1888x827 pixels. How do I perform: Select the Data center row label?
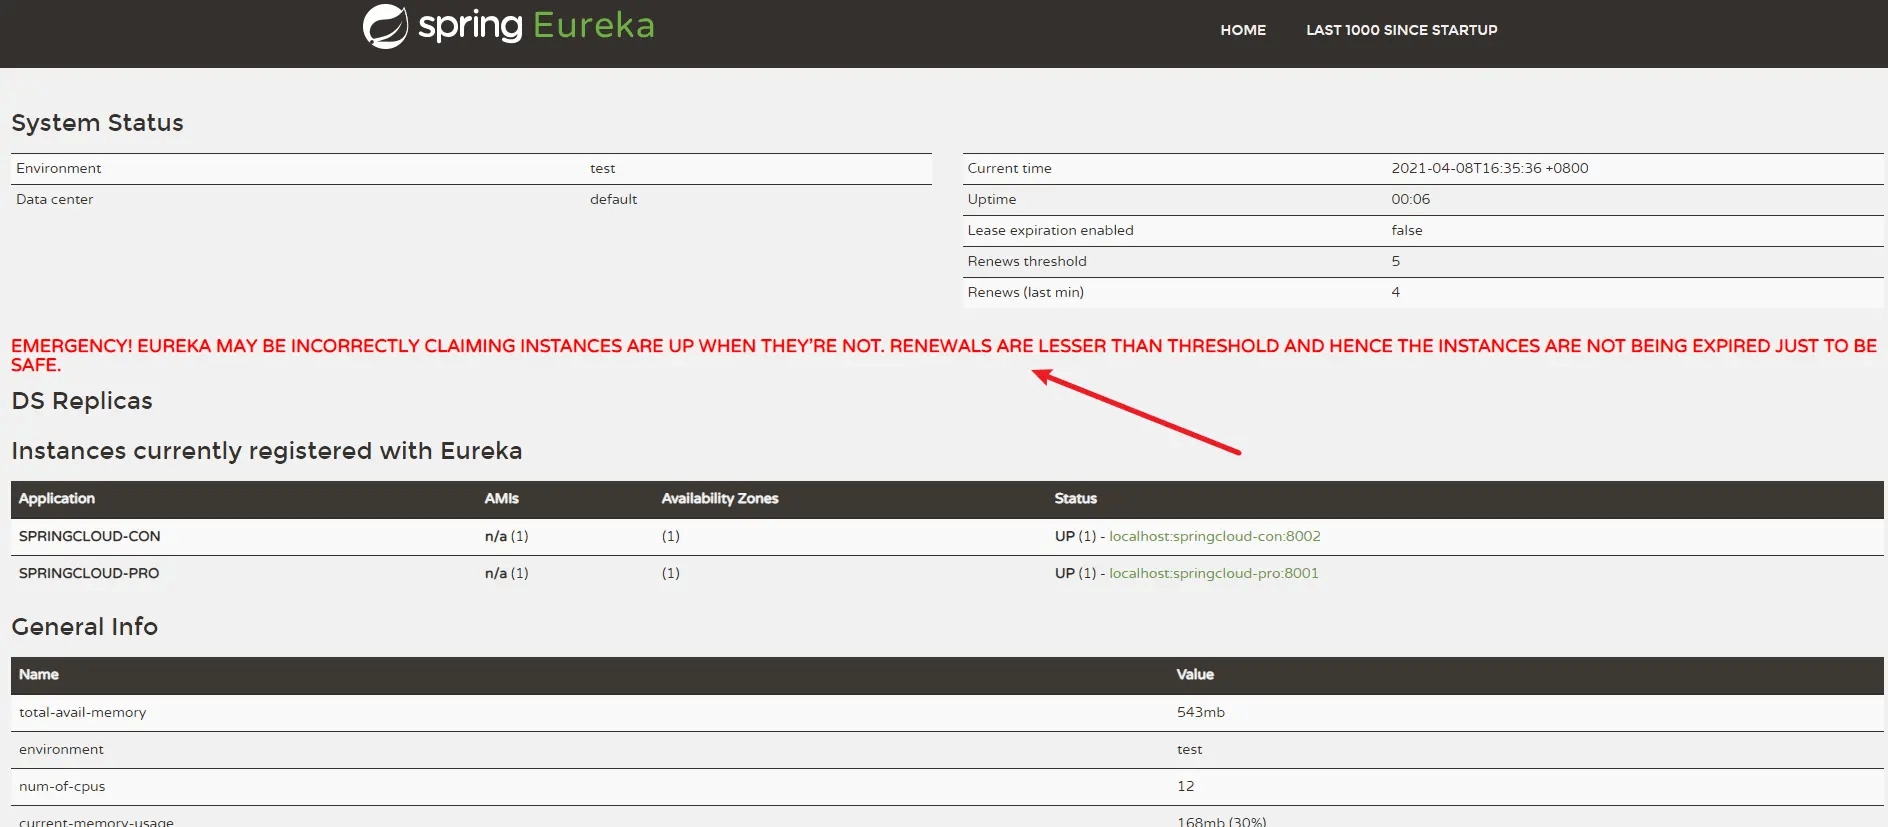(x=54, y=199)
